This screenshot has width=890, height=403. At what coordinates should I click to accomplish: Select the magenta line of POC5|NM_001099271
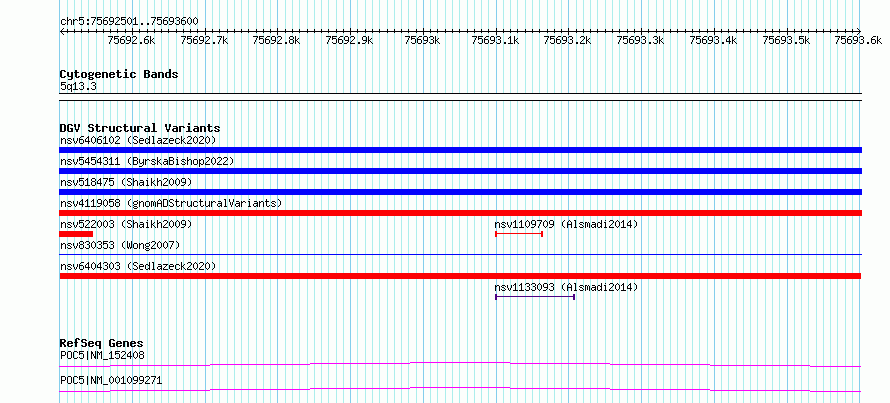[x=460, y=389]
